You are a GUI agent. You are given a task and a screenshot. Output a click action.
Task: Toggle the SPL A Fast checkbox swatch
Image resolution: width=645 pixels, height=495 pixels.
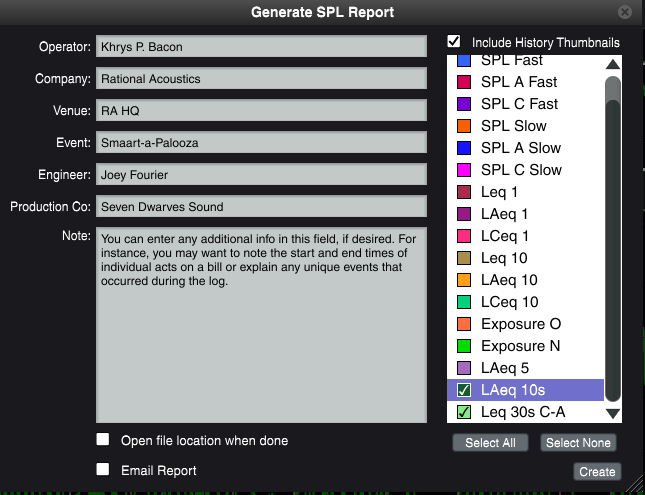pos(464,82)
